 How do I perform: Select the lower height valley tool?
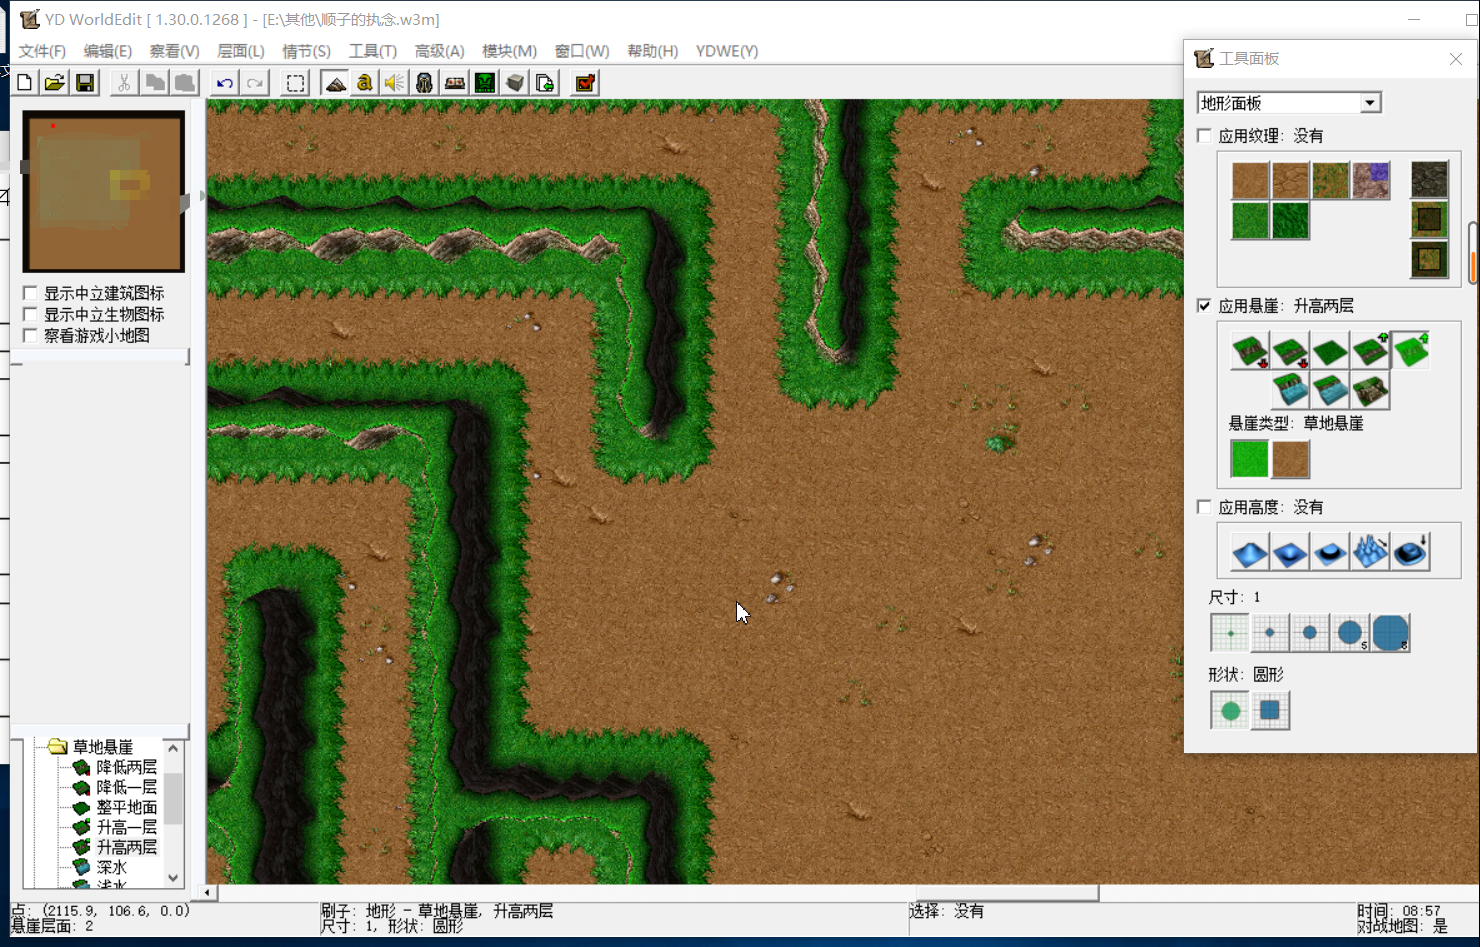point(1290,552)
